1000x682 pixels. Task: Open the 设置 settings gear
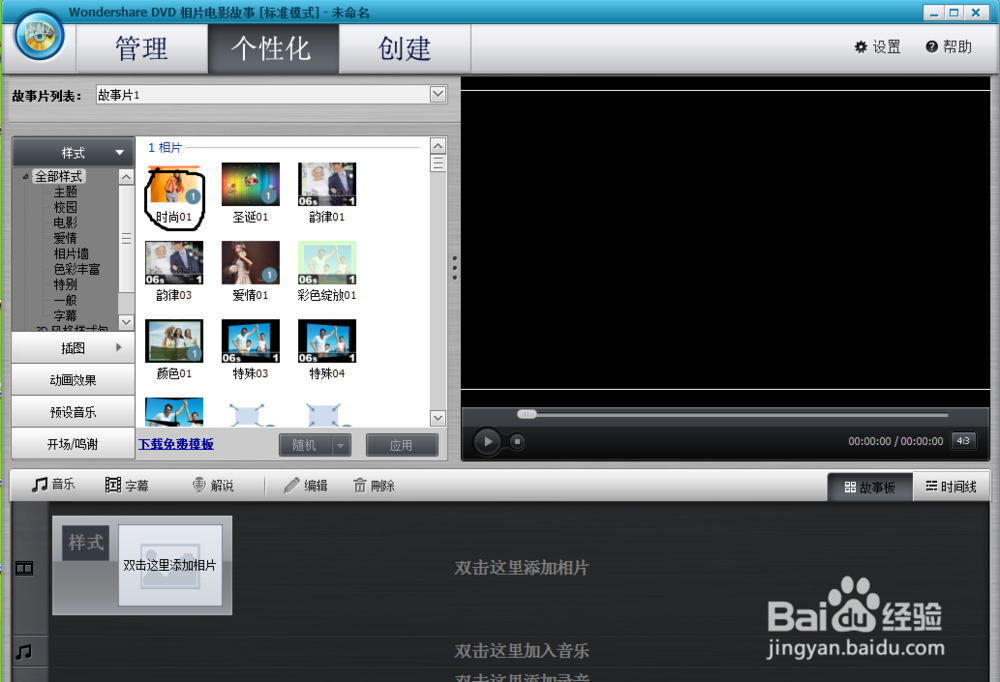(x=878, y=47)
